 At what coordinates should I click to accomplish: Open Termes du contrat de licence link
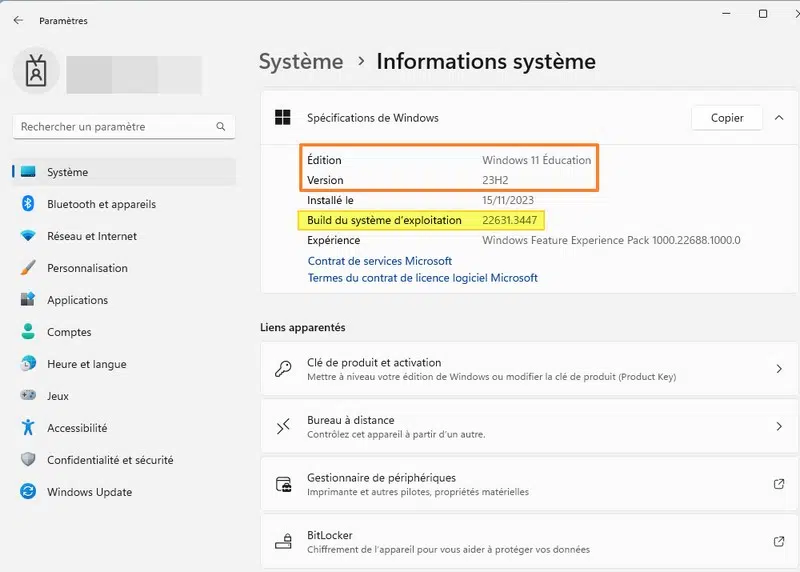click(422, 278)
